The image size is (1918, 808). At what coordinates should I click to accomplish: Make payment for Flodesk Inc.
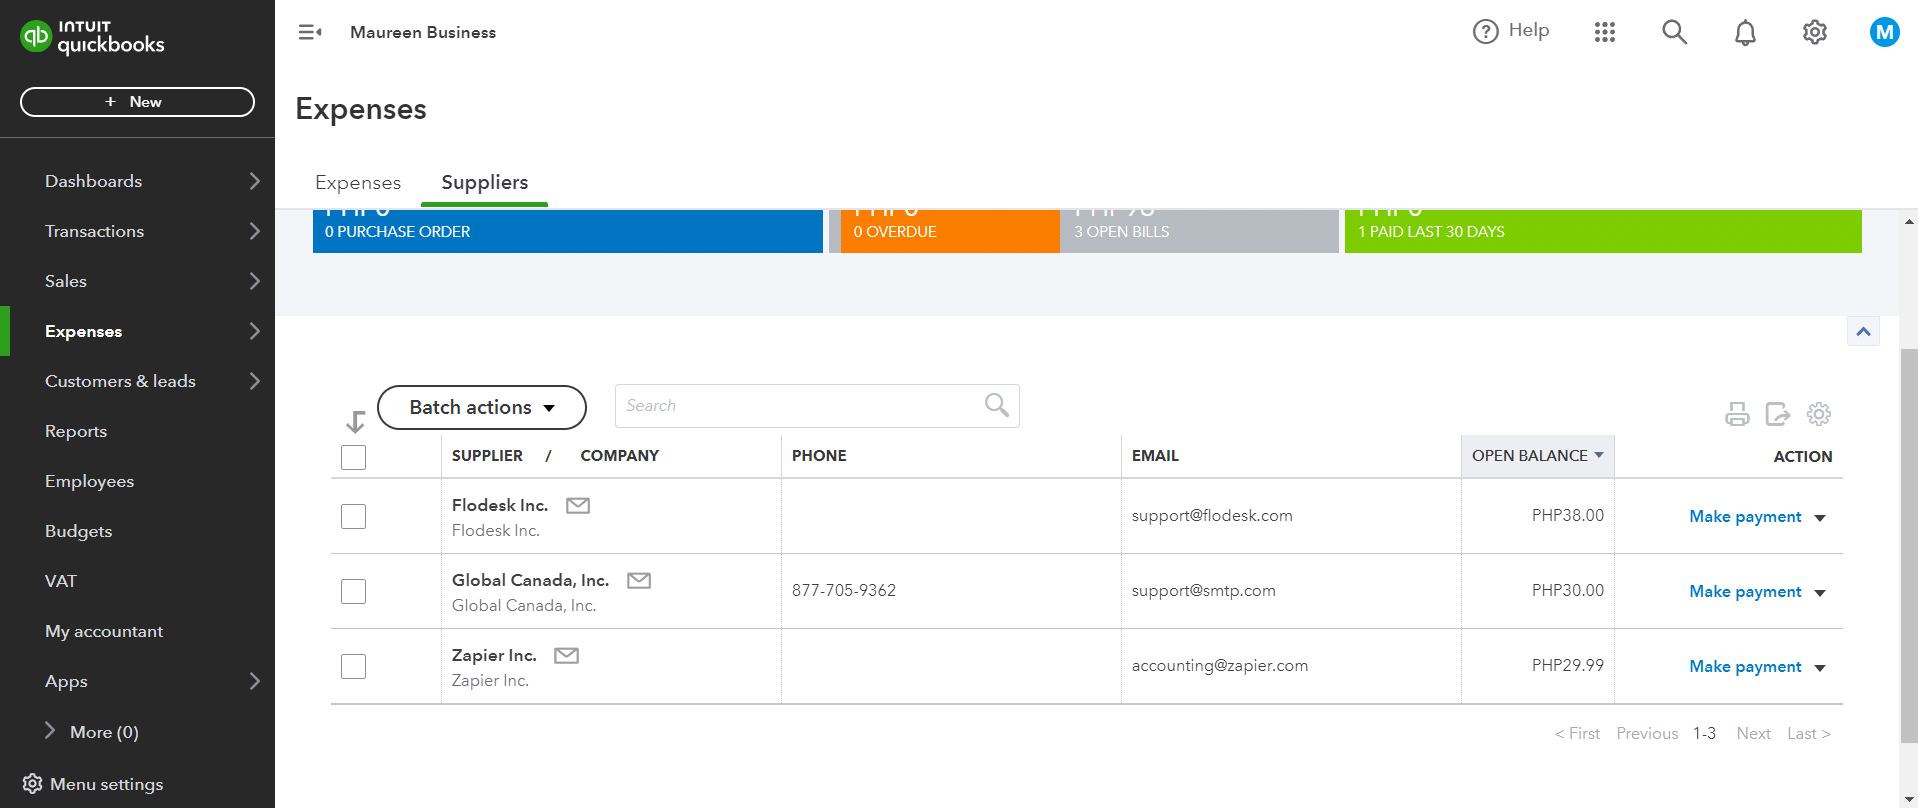click(x=1745, y=517)
